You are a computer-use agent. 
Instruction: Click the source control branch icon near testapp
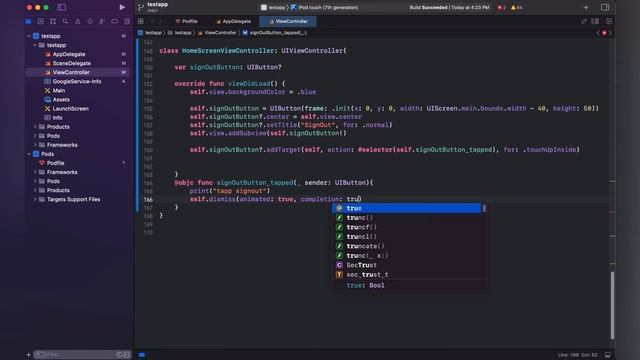(x=141, y=7)
